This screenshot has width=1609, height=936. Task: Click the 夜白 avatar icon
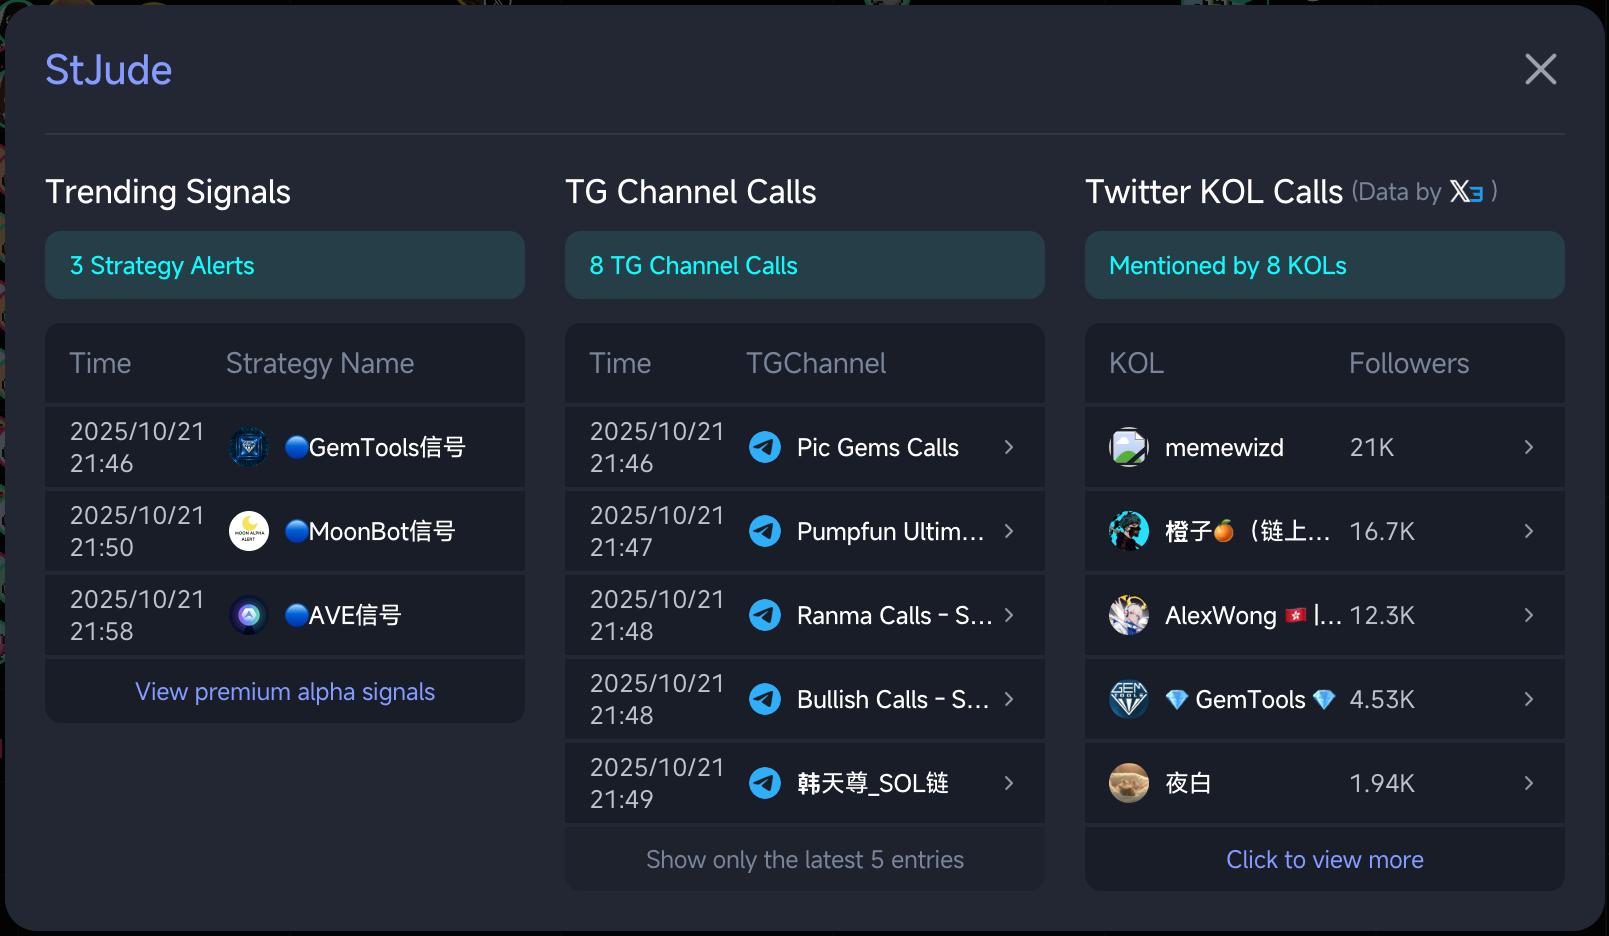(1129, 783)
